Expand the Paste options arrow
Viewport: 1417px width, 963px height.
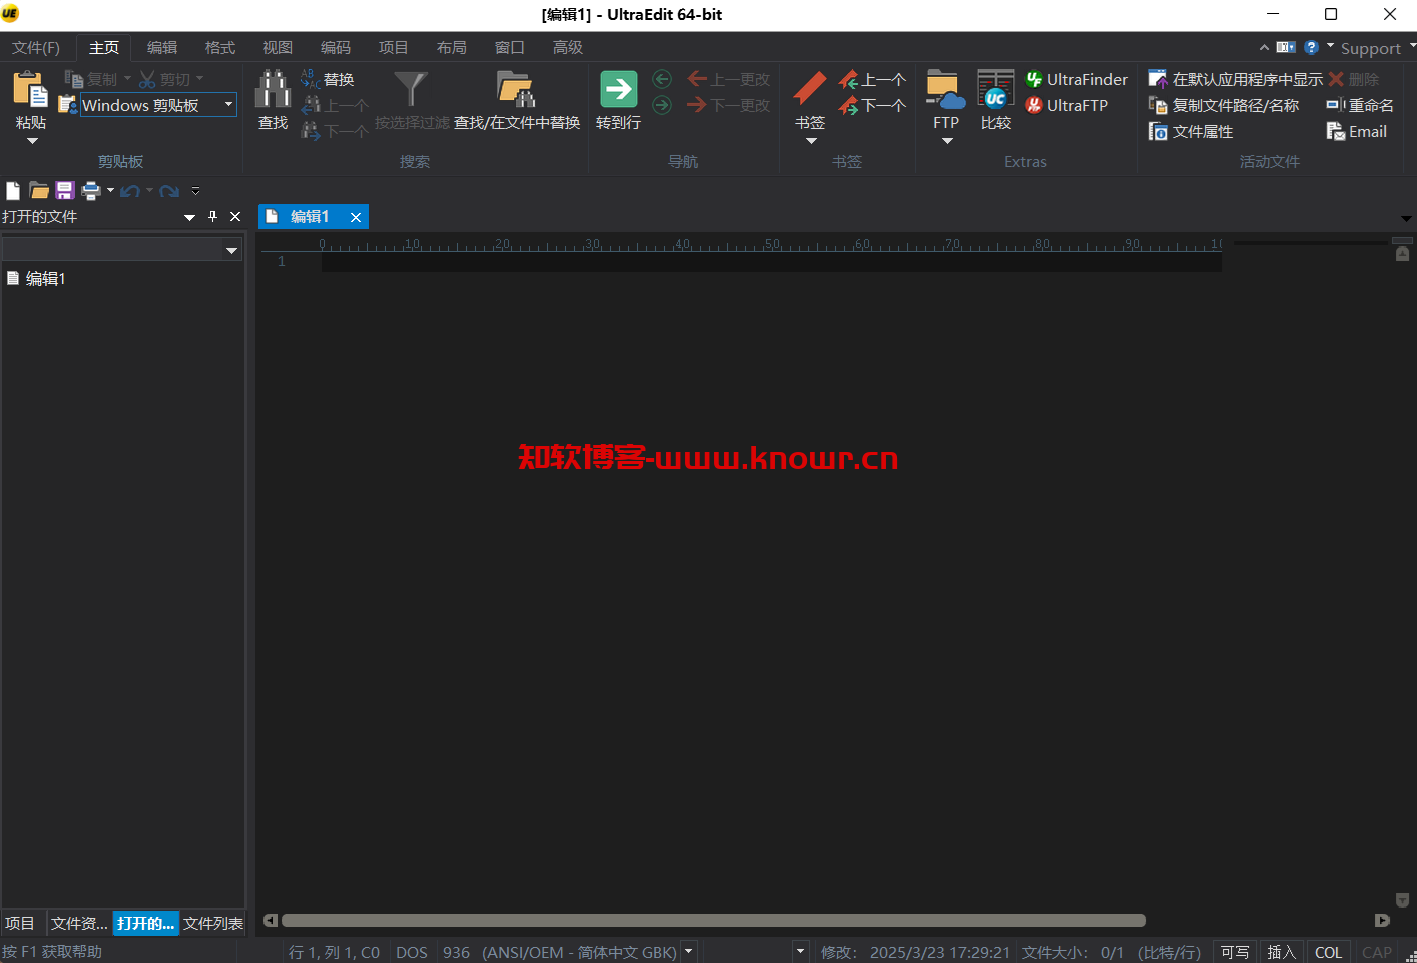(x=31, y=141)
